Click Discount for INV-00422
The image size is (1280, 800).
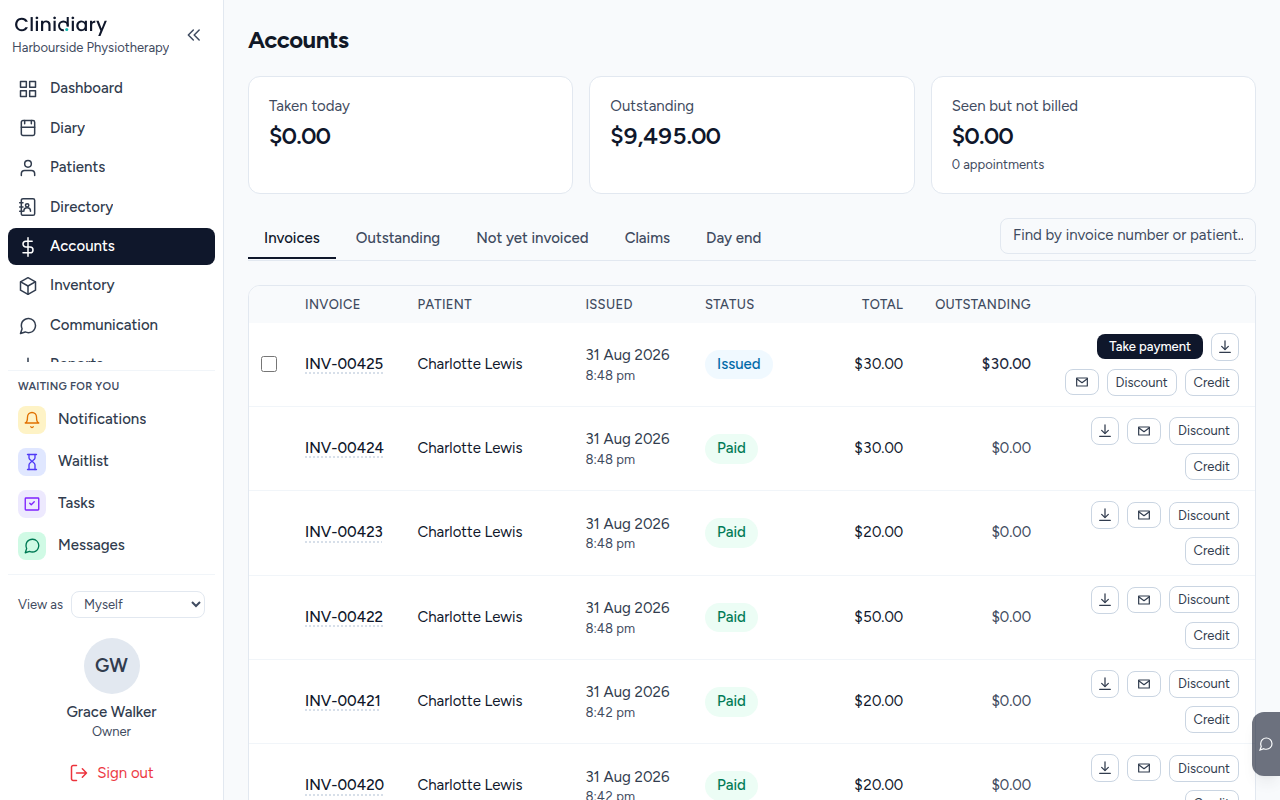1203,600
